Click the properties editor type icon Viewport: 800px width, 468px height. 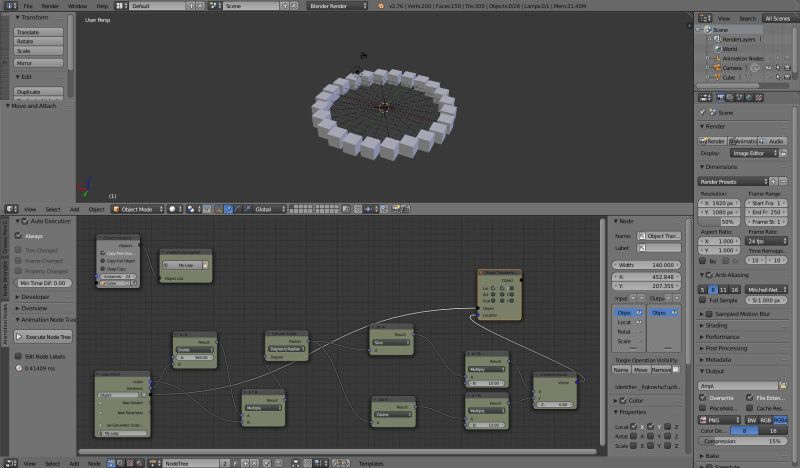tap(705, 97)
